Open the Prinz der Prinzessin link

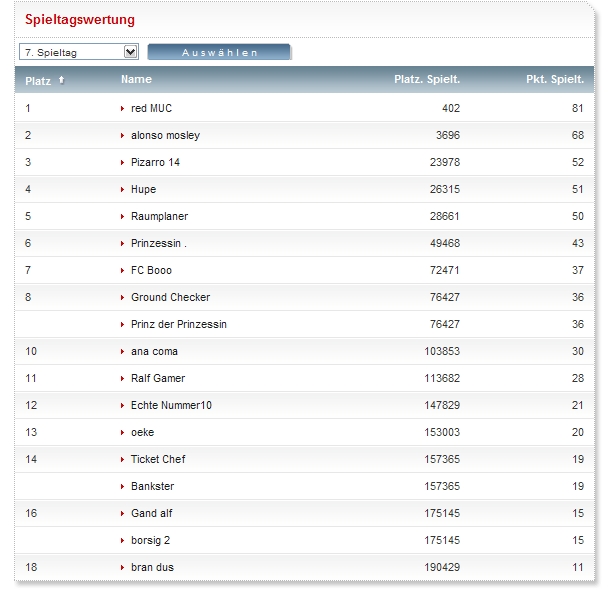[179, 324]
